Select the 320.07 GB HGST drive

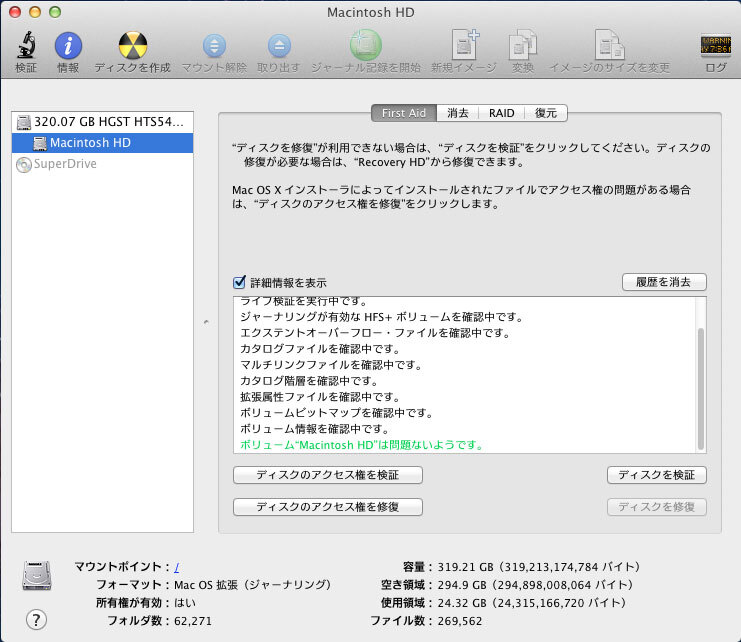103,122
